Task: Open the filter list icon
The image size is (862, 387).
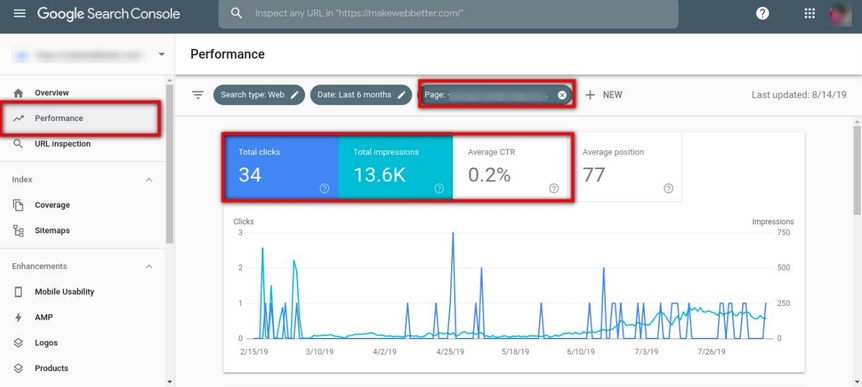Action: [x=198, y=95]
